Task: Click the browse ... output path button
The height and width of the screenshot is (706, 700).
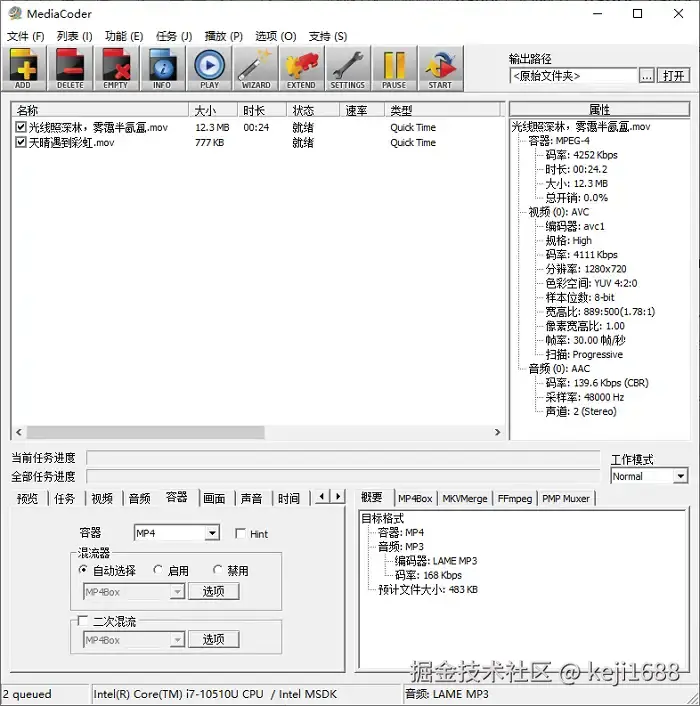Action: tap(647, 76)
